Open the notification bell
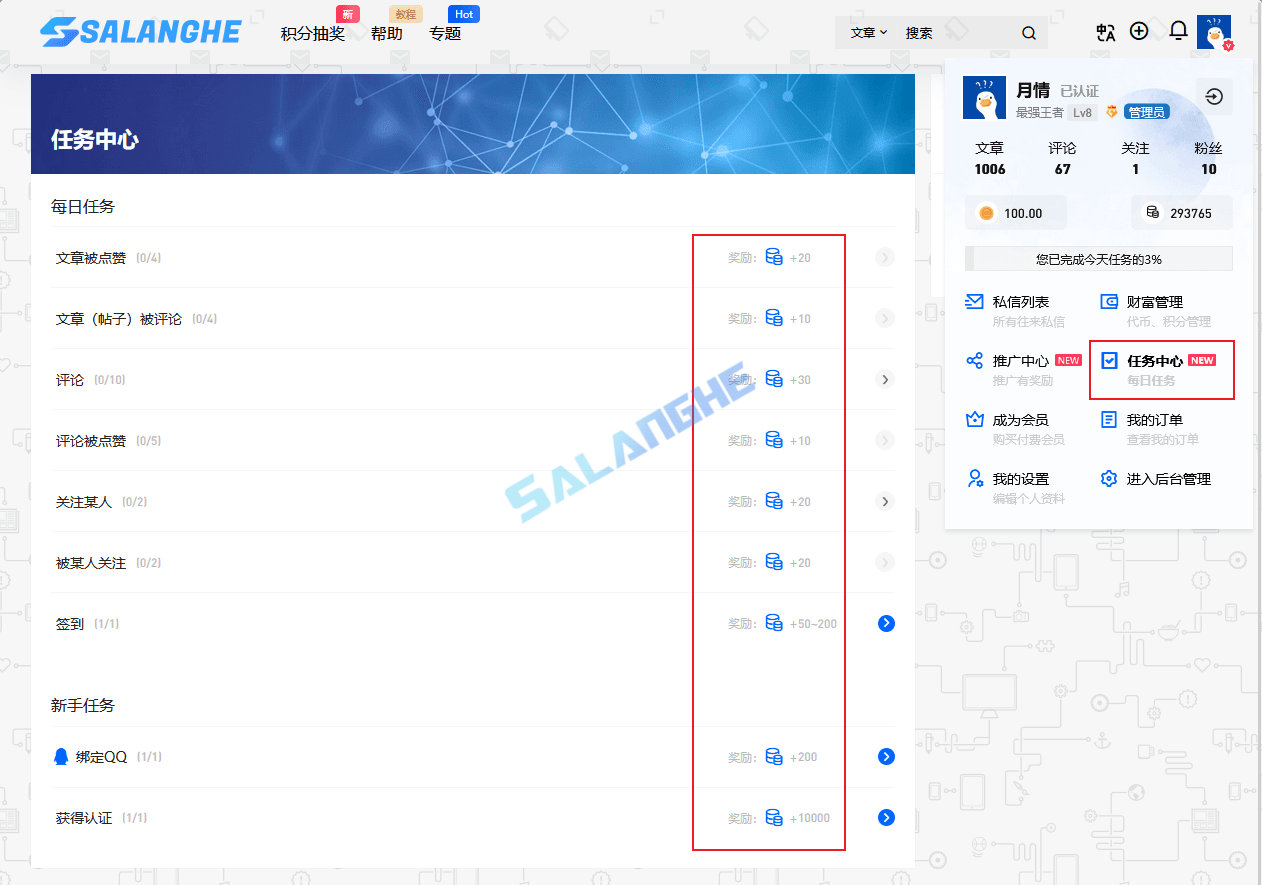 coord(1177,31)
